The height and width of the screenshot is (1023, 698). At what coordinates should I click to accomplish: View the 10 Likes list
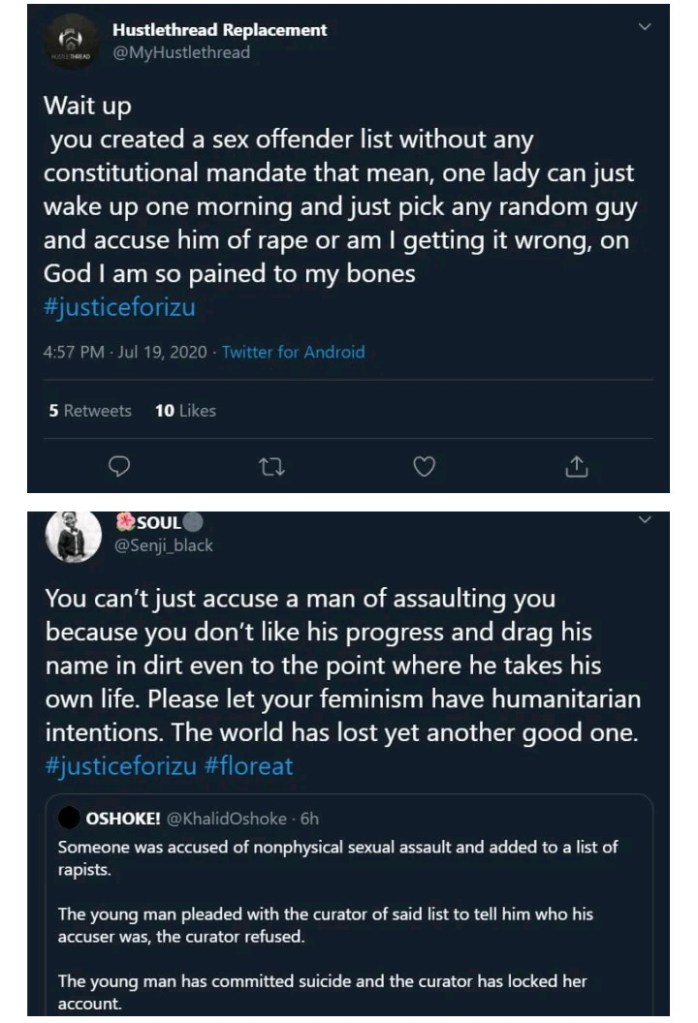click(185, 410)
